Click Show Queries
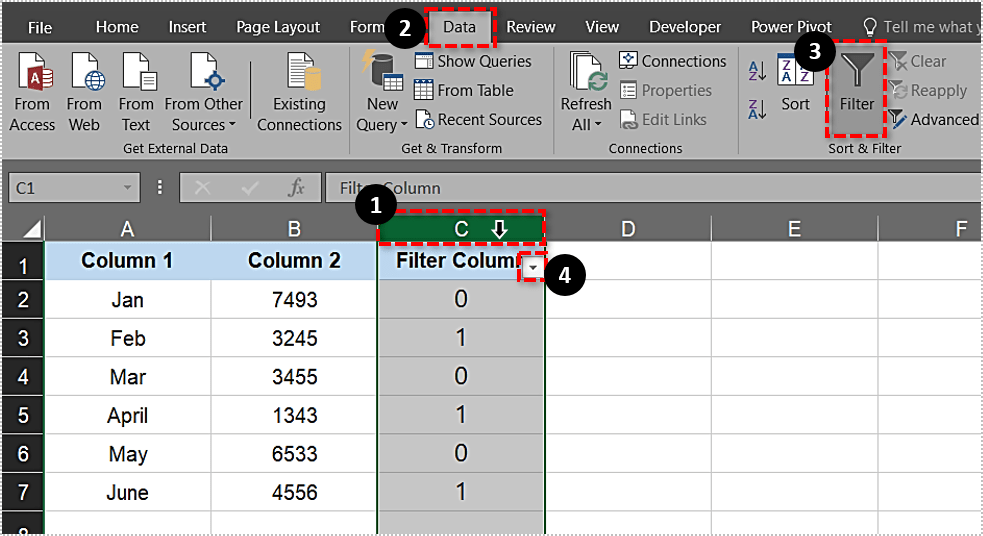The width and height of the screenshot is (983, 536). [x=473, y=61]
